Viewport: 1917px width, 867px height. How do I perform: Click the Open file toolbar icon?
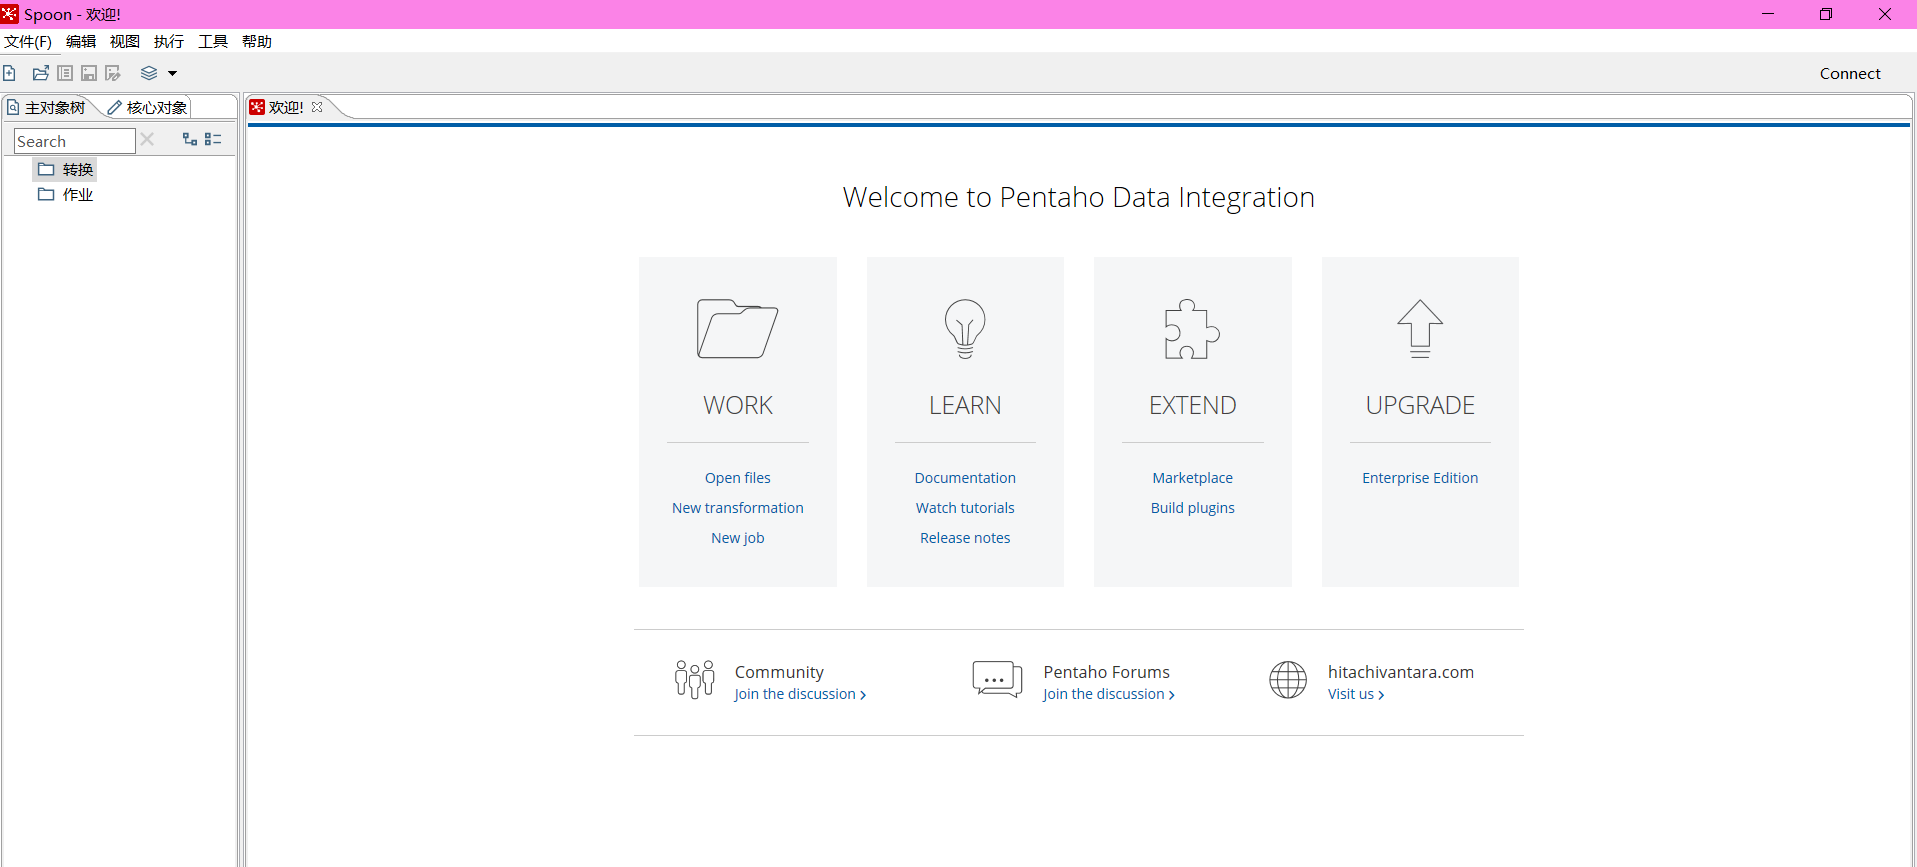tap(41, 73)
